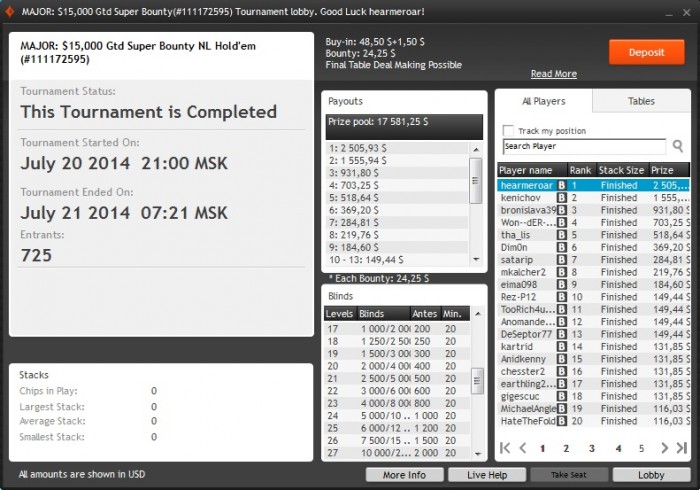
Task: Sort players by Prize column header
Action: click(x=669, y=170)
